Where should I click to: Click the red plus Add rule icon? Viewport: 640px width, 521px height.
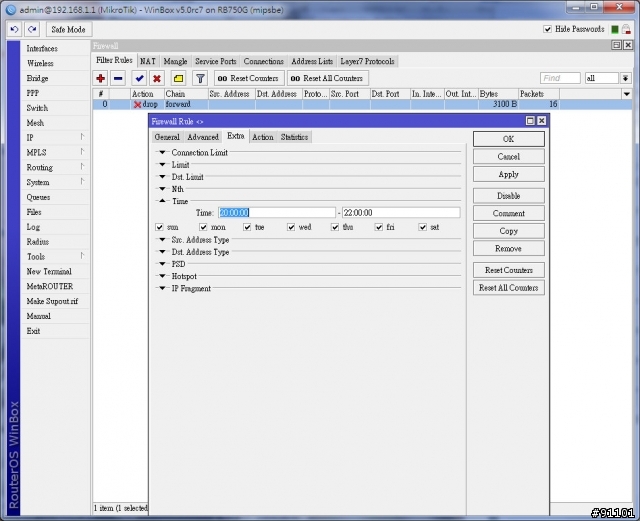coord(100,78)
